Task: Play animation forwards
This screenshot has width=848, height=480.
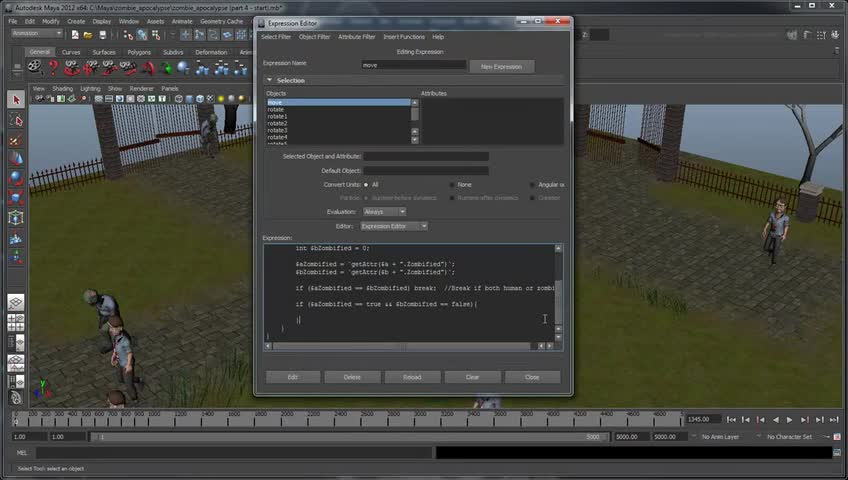Action: tap(790, 419)
